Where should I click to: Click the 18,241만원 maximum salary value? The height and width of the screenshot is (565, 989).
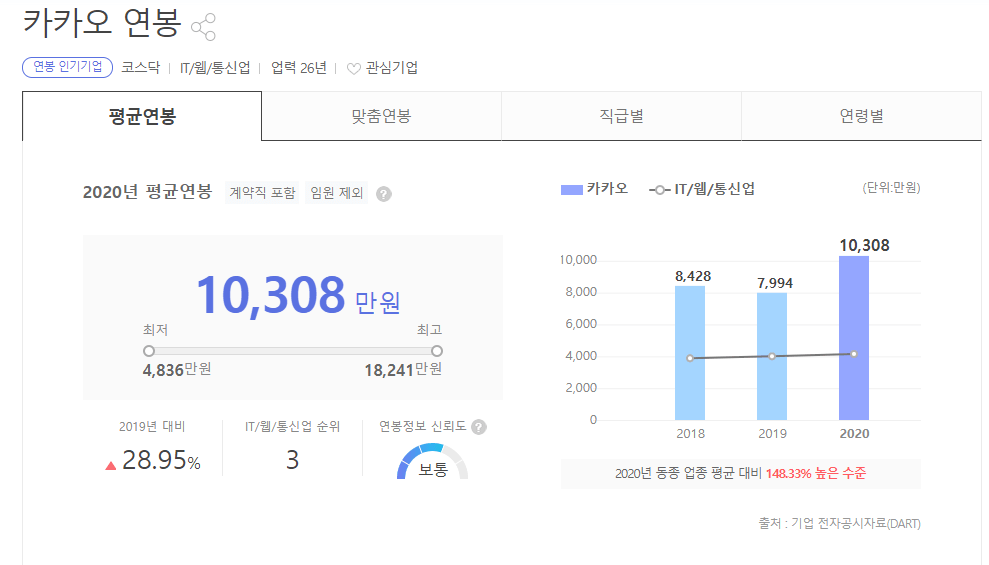click(x=403, y=370)
